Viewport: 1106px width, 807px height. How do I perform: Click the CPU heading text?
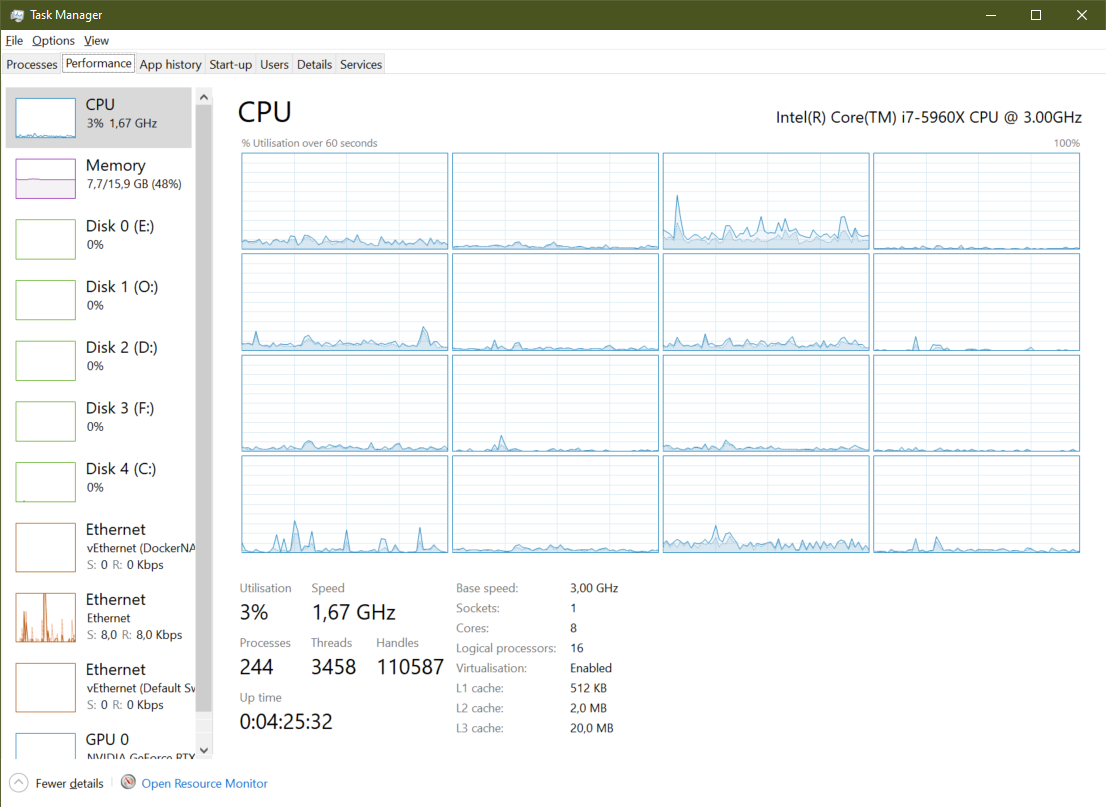265,112
